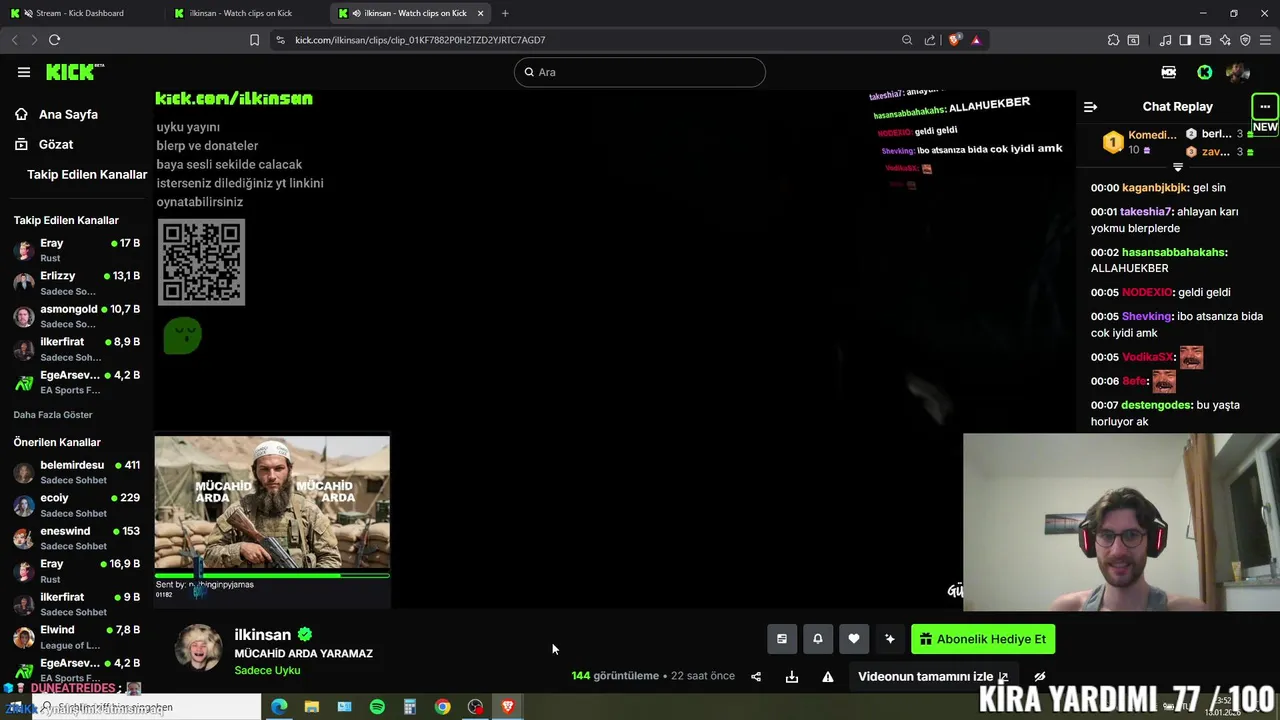Open Sadece Uyku category link

pos(267,670)
